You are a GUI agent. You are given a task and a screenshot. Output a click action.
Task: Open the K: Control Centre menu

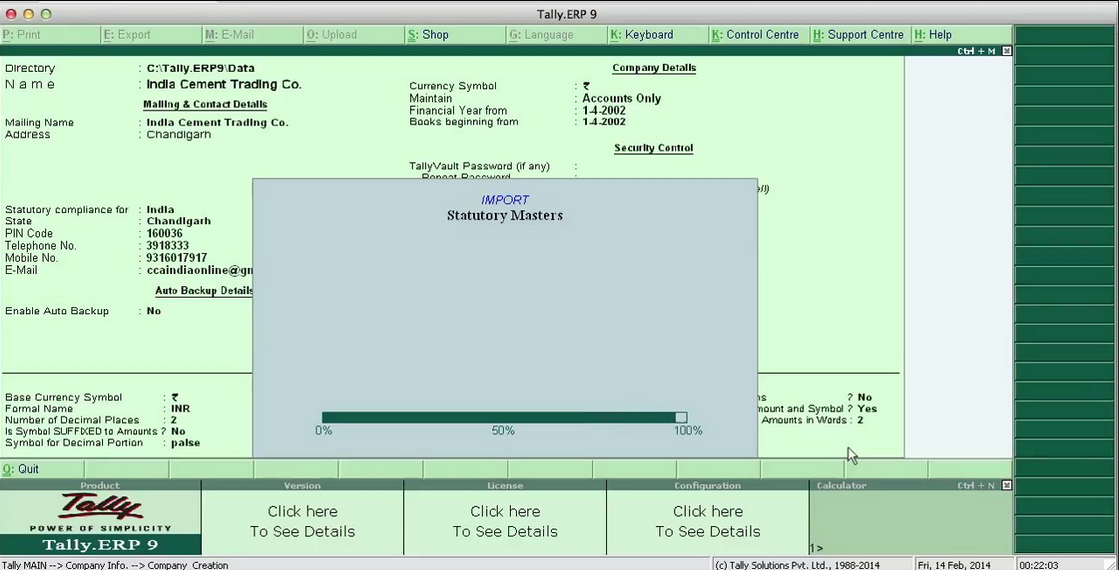[x=755, y=34]
